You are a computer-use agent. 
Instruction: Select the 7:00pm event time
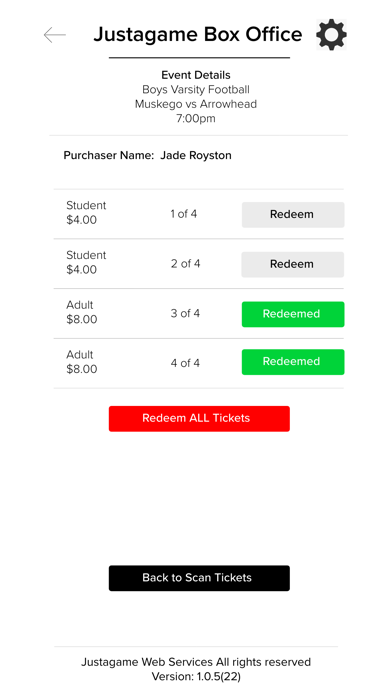coord(196,119)
